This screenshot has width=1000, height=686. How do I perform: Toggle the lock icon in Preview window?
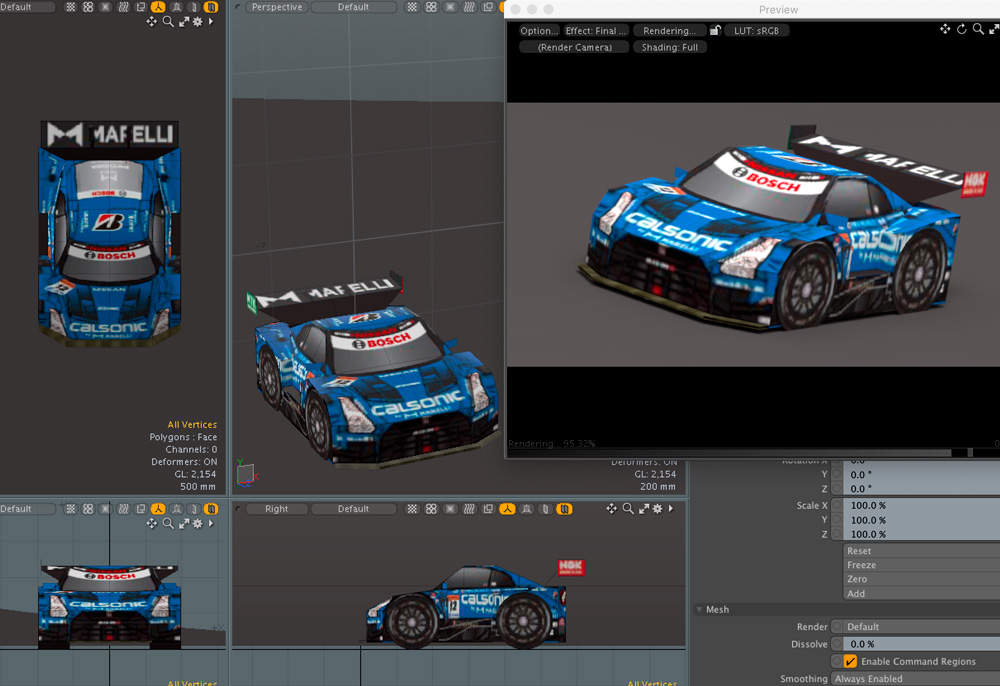coord(716,30)
